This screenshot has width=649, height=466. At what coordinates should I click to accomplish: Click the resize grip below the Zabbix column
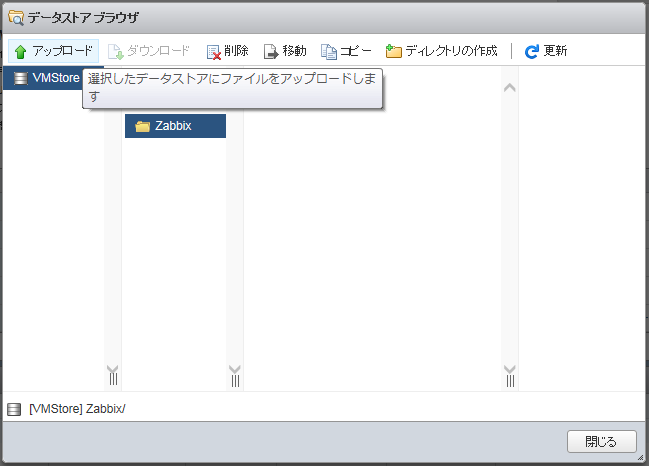pyautogui.click(x=235, y=379)
